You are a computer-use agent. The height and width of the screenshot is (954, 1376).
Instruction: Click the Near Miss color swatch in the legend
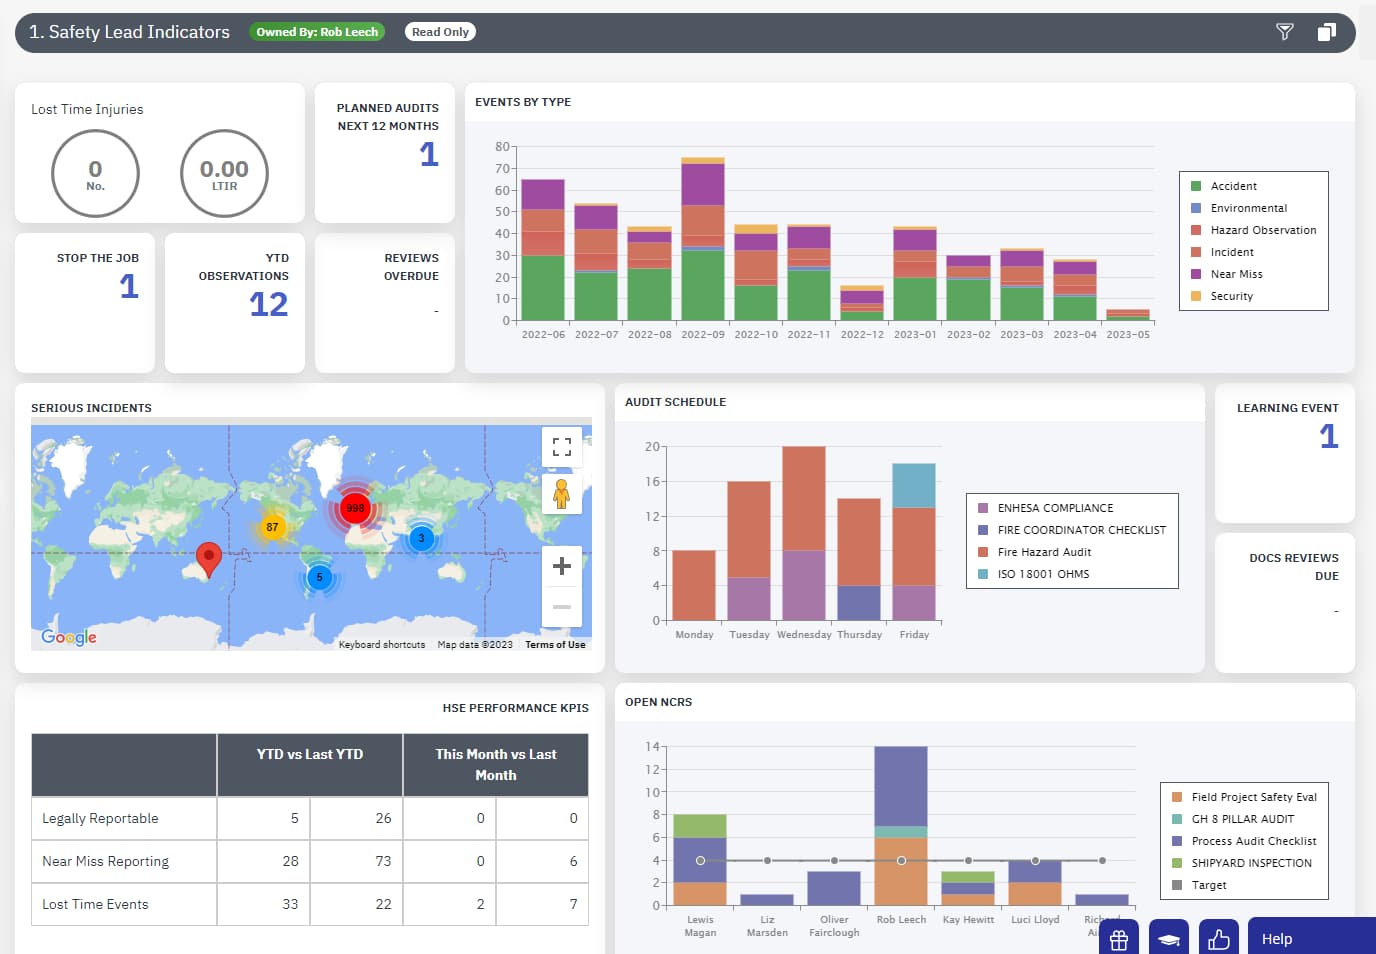(1196, 274)
